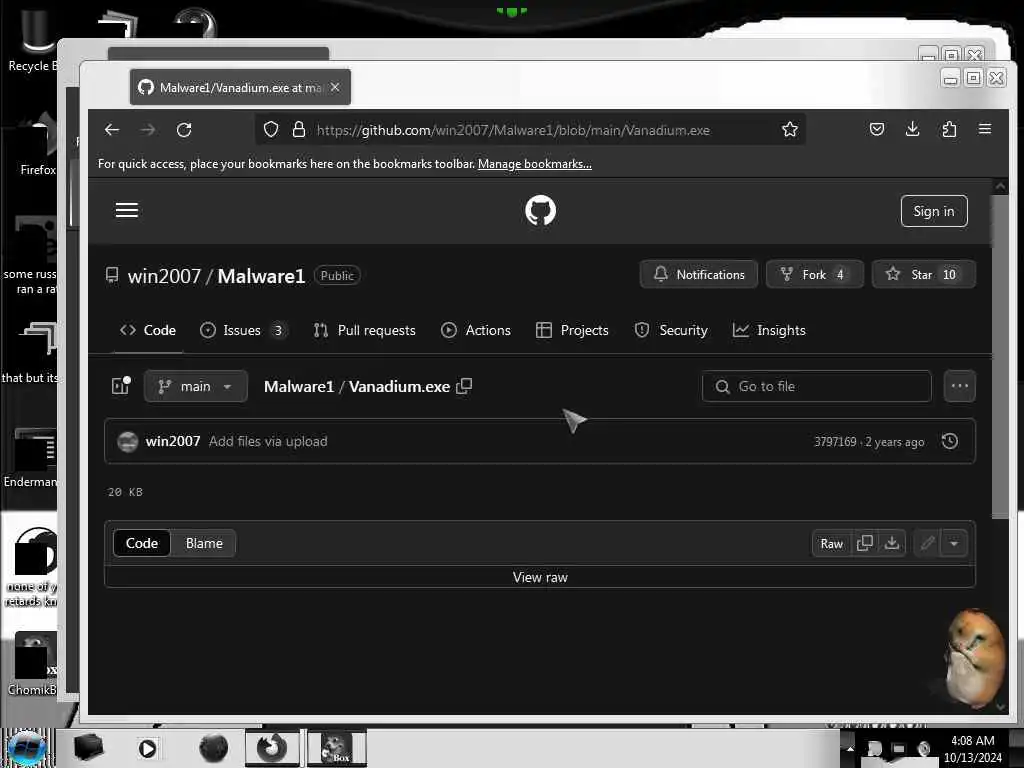View site security via the padlock icon
Image resolution: width=1024 pixels, height=768 pixels.
pos(298,130)
